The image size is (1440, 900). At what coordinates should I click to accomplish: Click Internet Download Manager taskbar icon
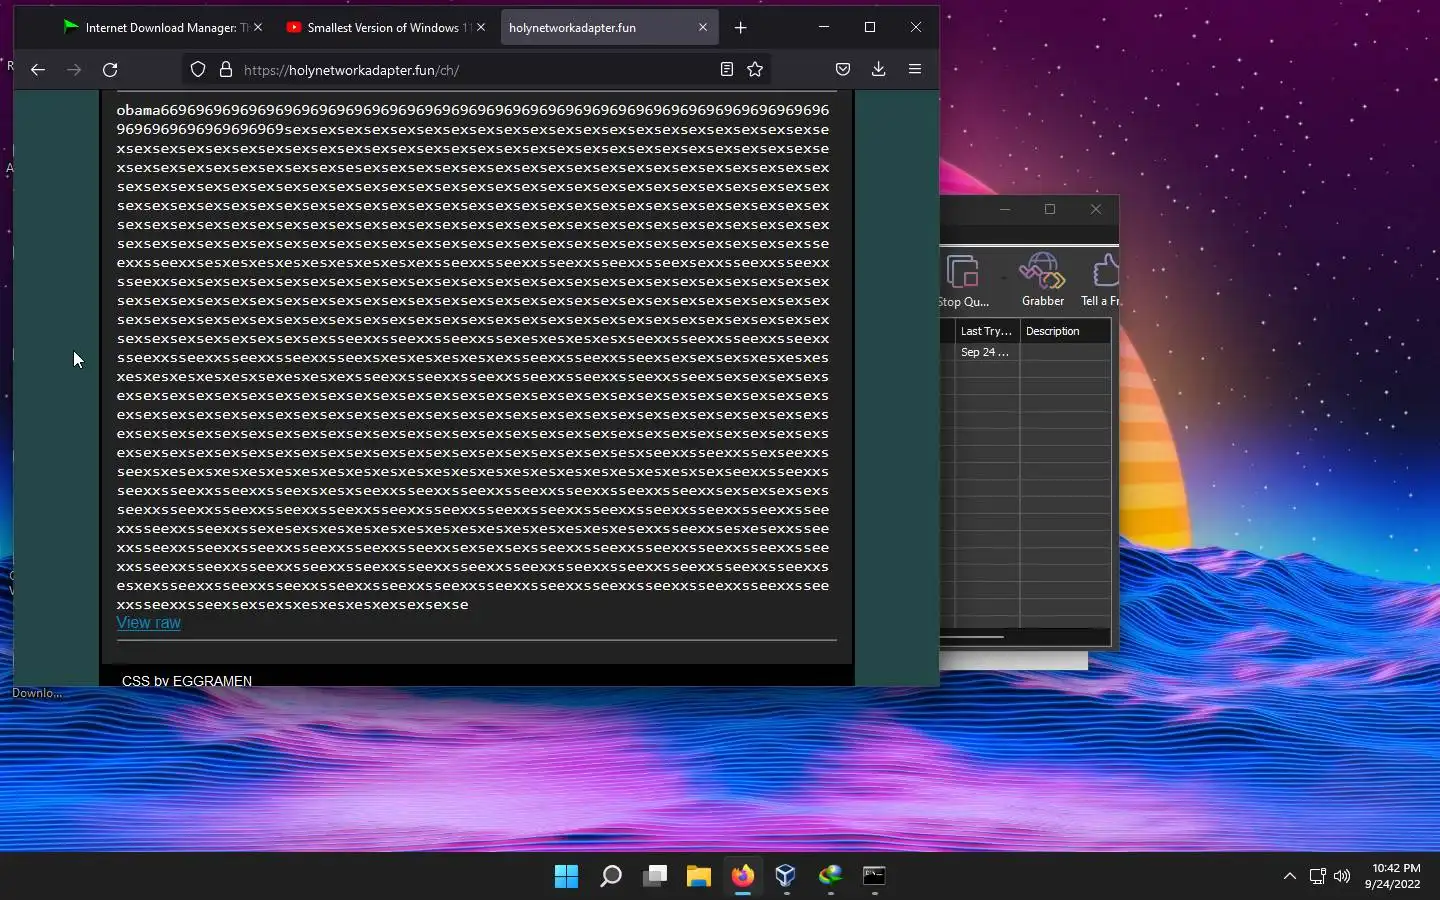(831, 876)
